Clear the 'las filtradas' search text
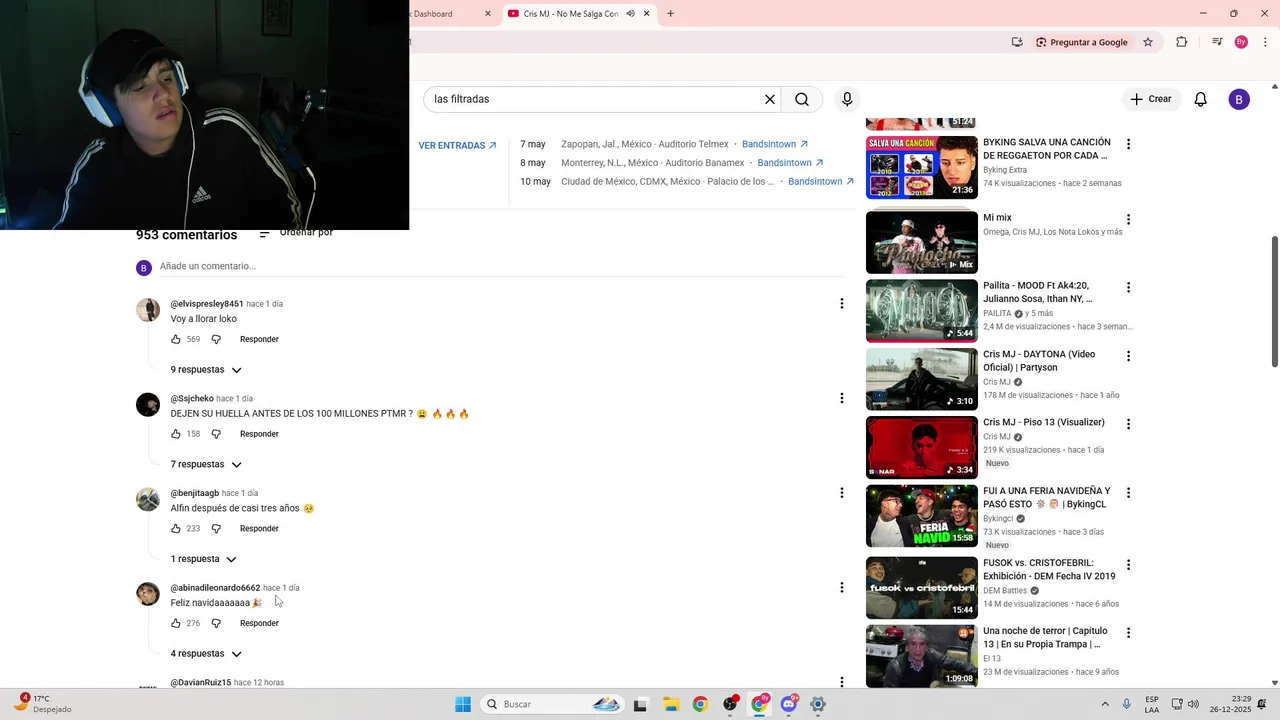 pyautogui.click(x=770, y=99)
